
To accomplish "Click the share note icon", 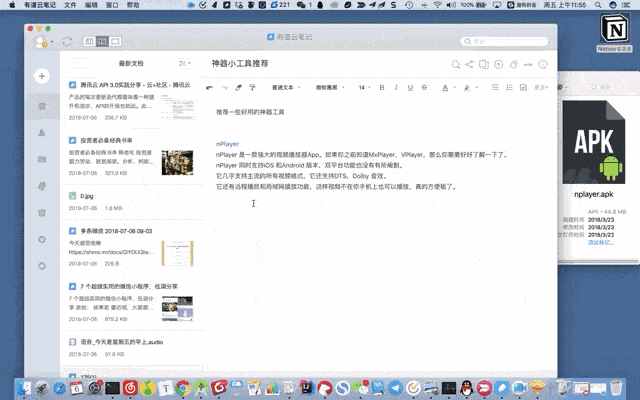I will click(469, 64).
